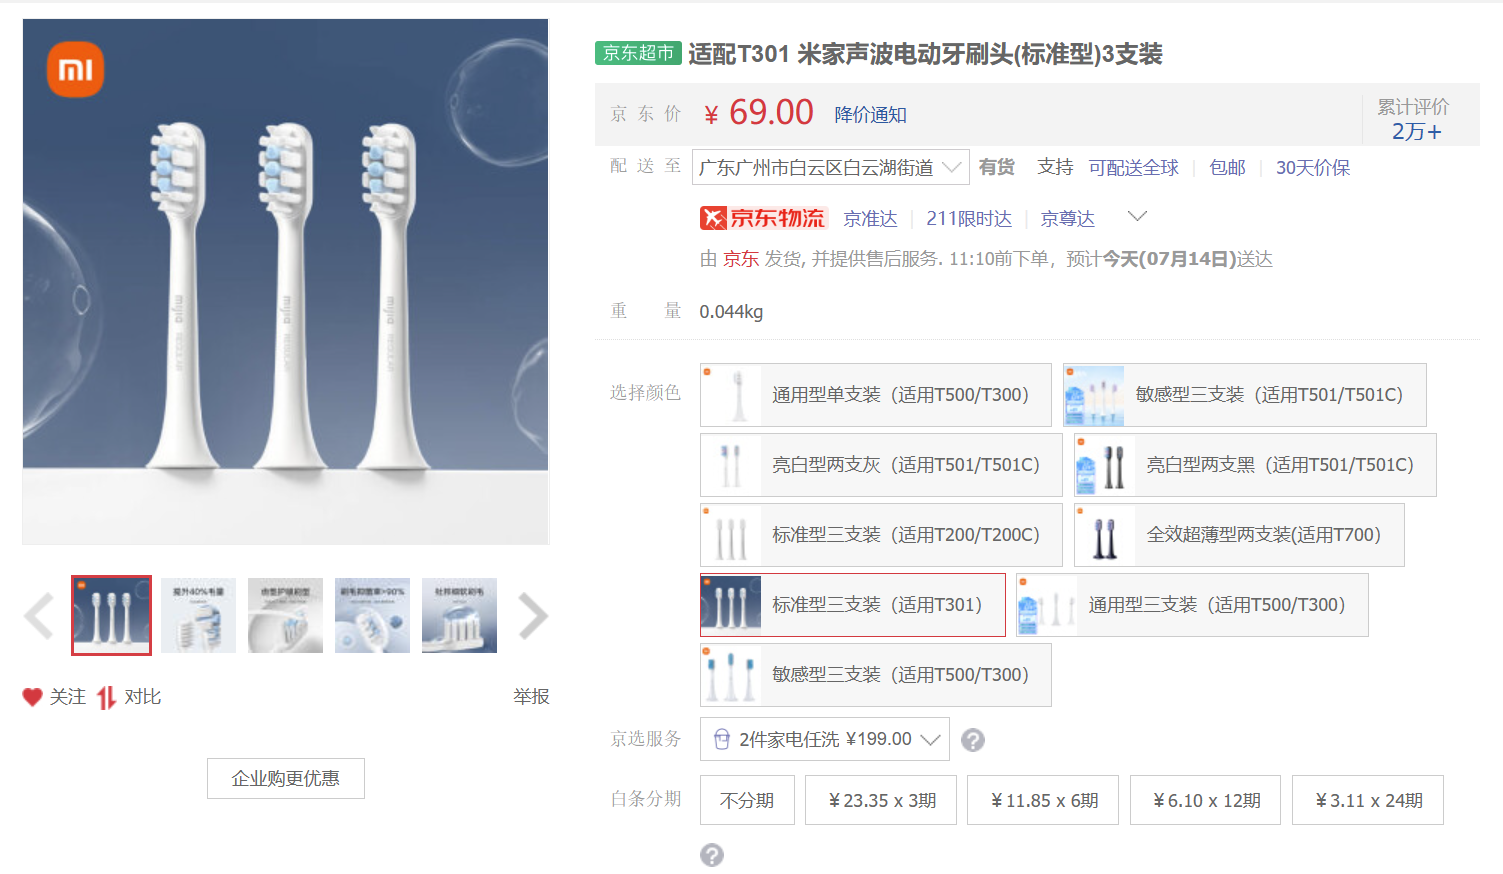Click the main product image
This screenshot has height=874, width=1503.
coord(285,282)
